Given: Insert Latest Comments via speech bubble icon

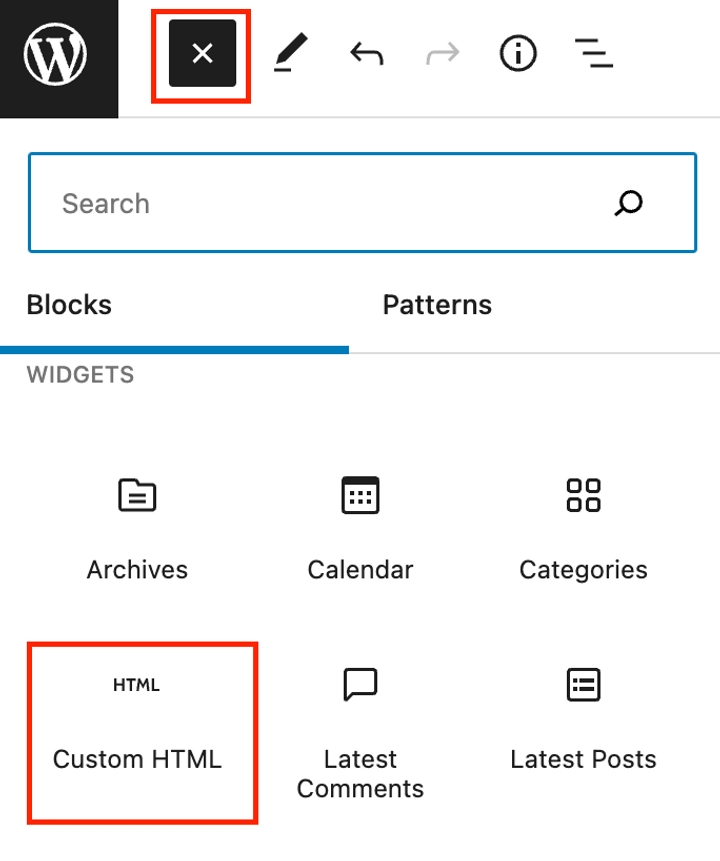Looking at the screenshot, I should pos(360,684).
